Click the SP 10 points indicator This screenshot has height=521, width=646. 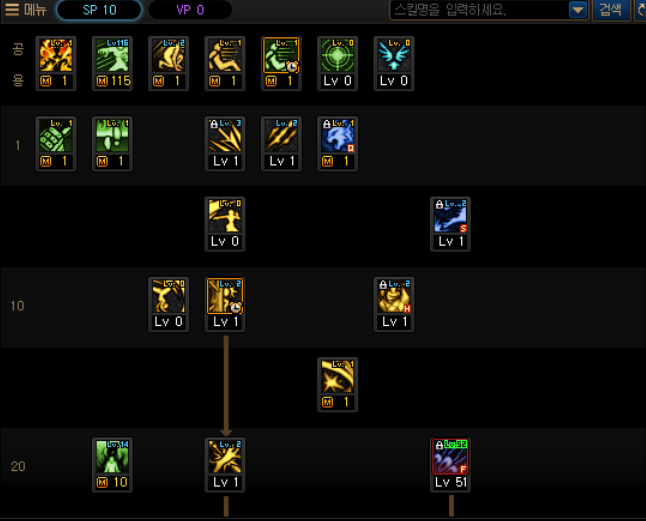tap(99, 10)
